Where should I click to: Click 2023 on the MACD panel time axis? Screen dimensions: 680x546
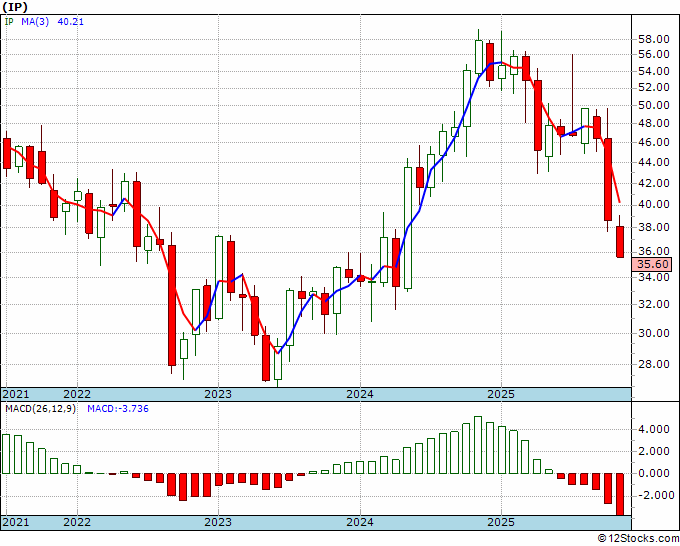pyautogui.click(x=218, y=522)
